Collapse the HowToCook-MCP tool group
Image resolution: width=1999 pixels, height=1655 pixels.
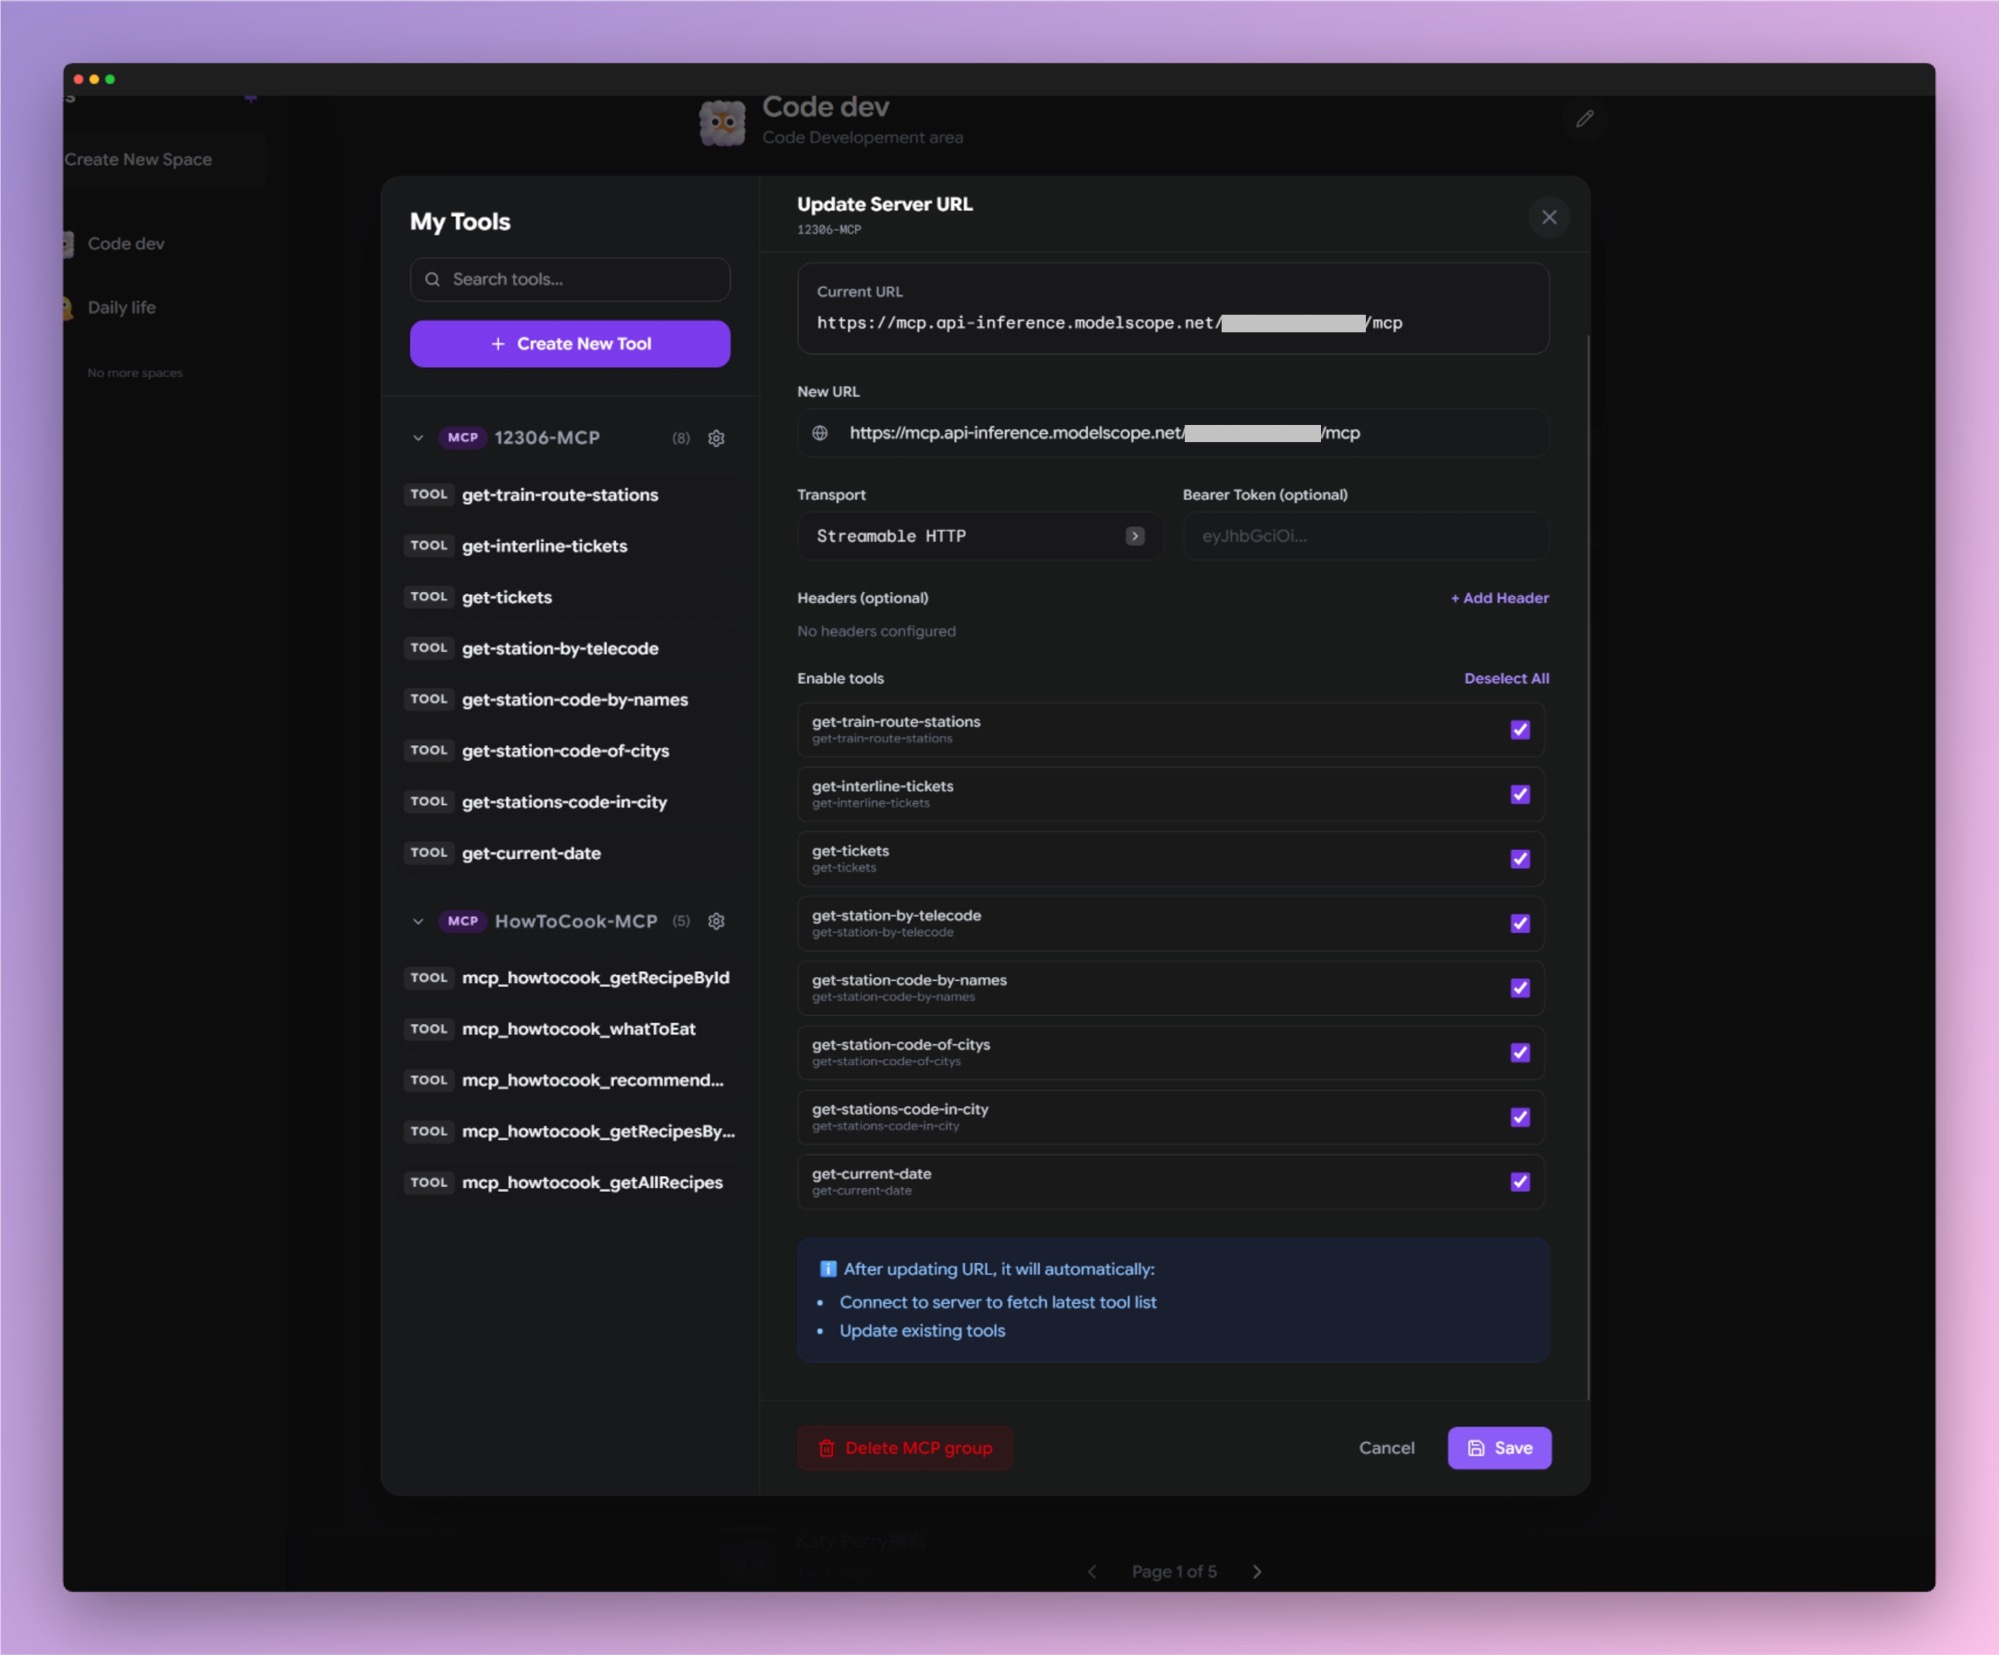[418, 921]
